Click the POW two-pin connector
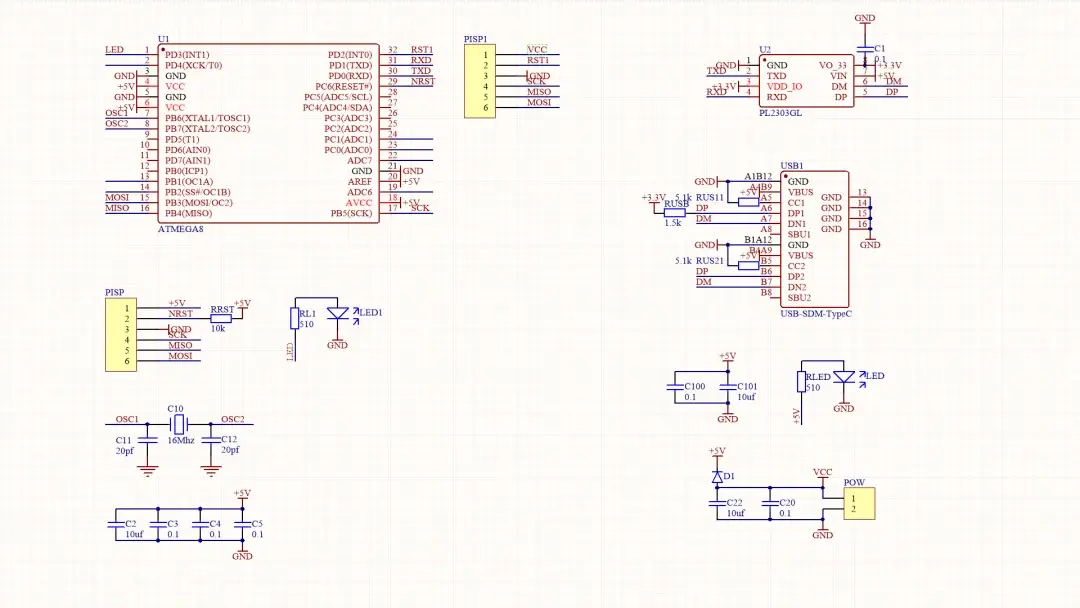The width and height of the screenshot is (1080, 608). pos(859,503)
